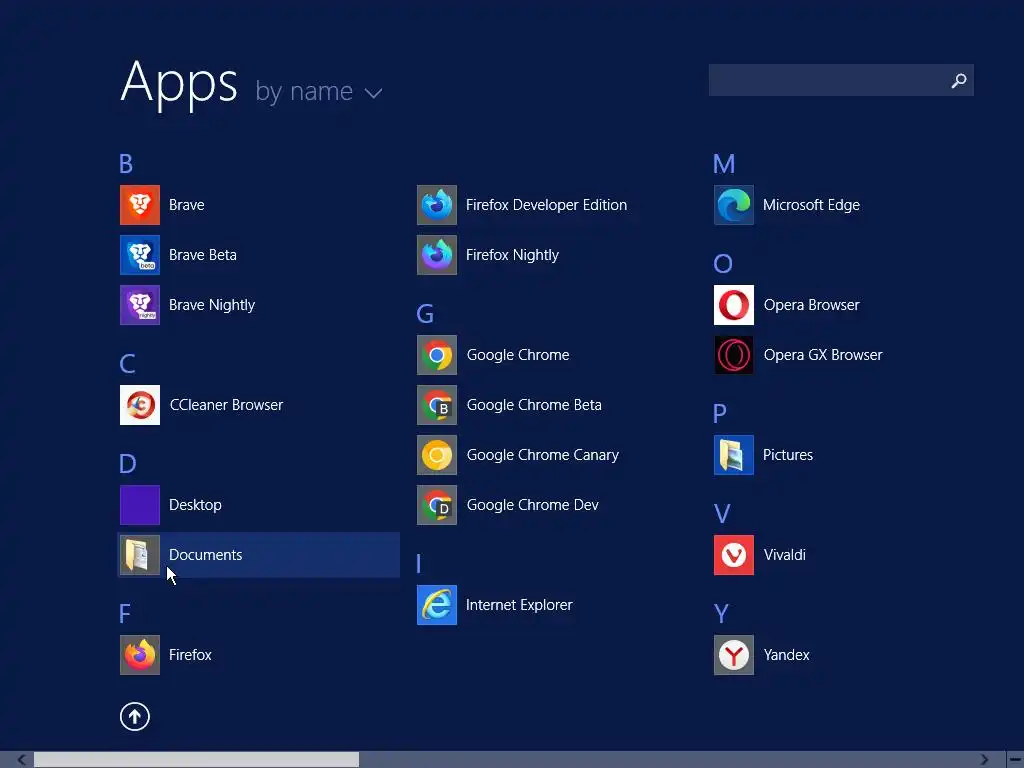Screen dimensions: 1024x768
Task: Click the 'Google Chrome Canary' label
Action: (543, 455)
